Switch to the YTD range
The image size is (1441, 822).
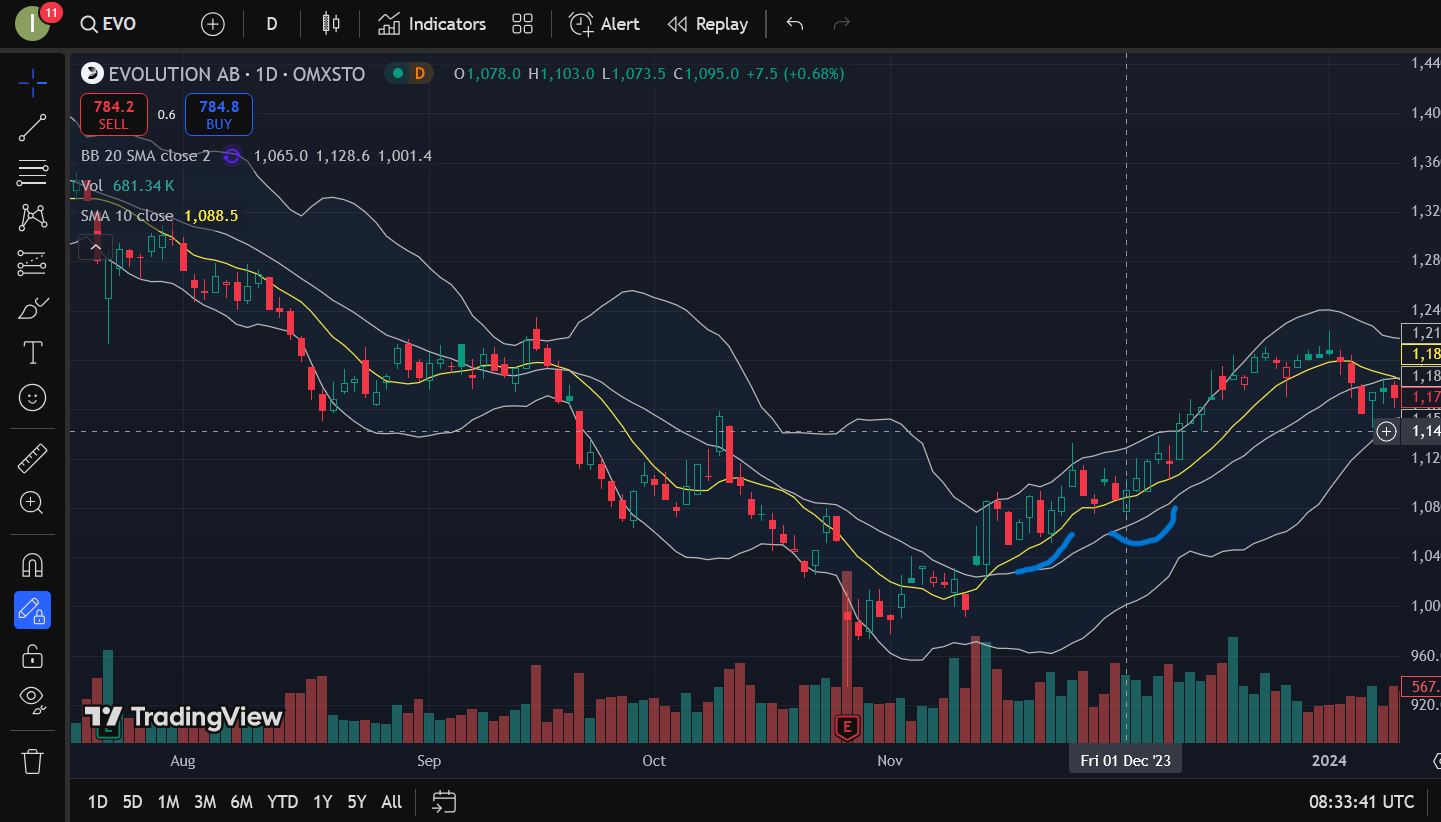[x=283, y=802]
